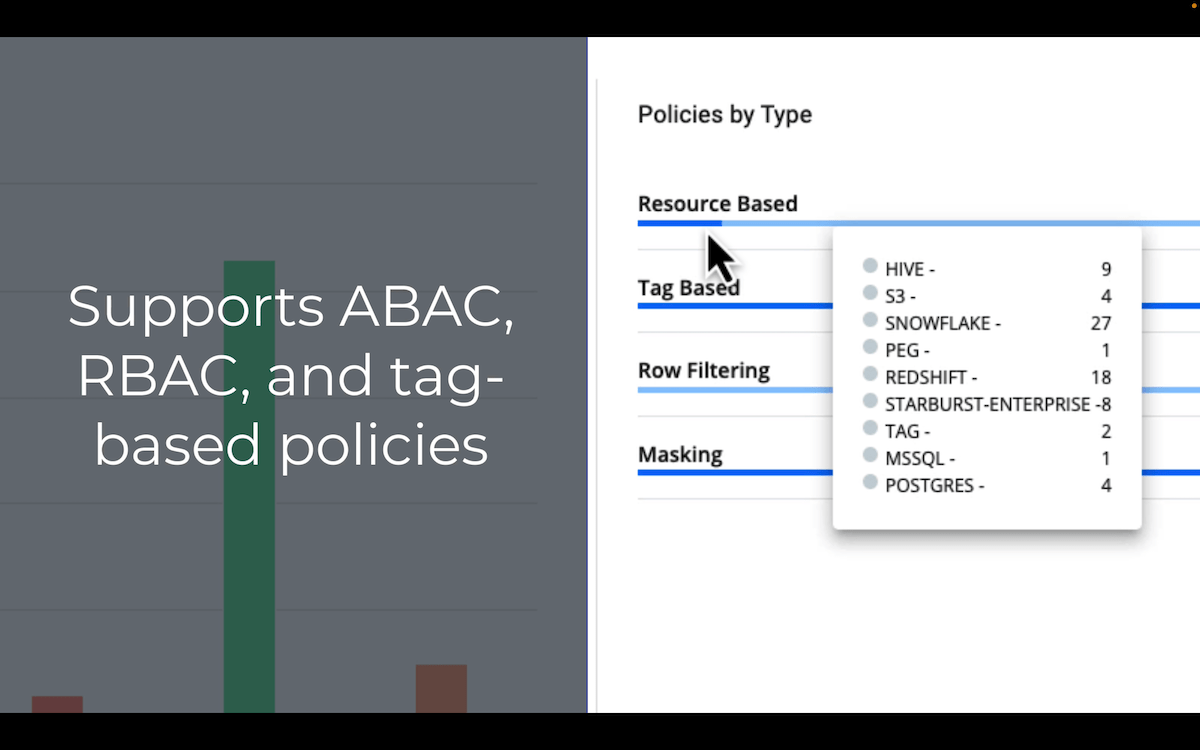The image size is (1200, 750).
Task: Click the tall green chart bar
Action: point(249,487)
